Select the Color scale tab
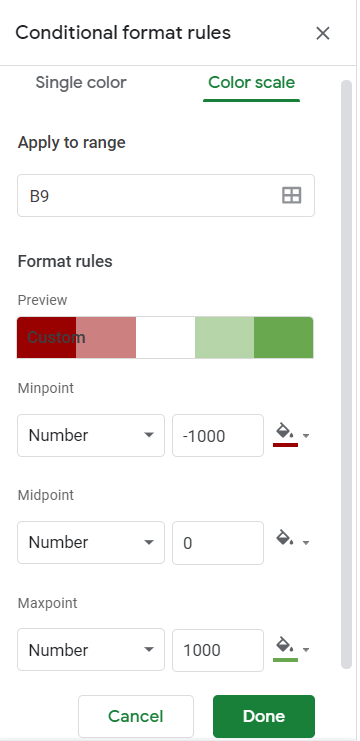Viewport: 360px width, 741px height. tap(251, 83)
